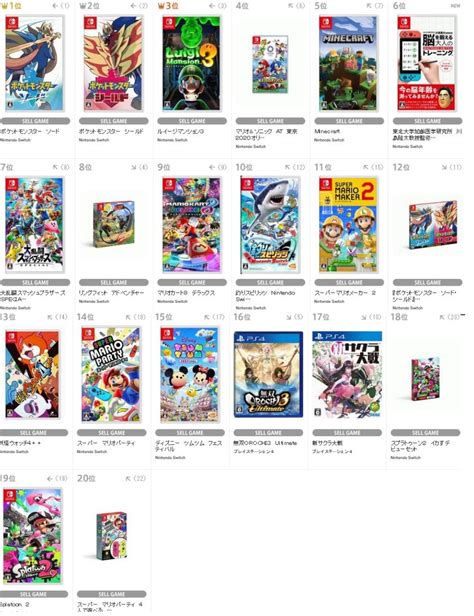Open the Luigi's Mansion 3 cover image
474x616 pixels.
192,64
